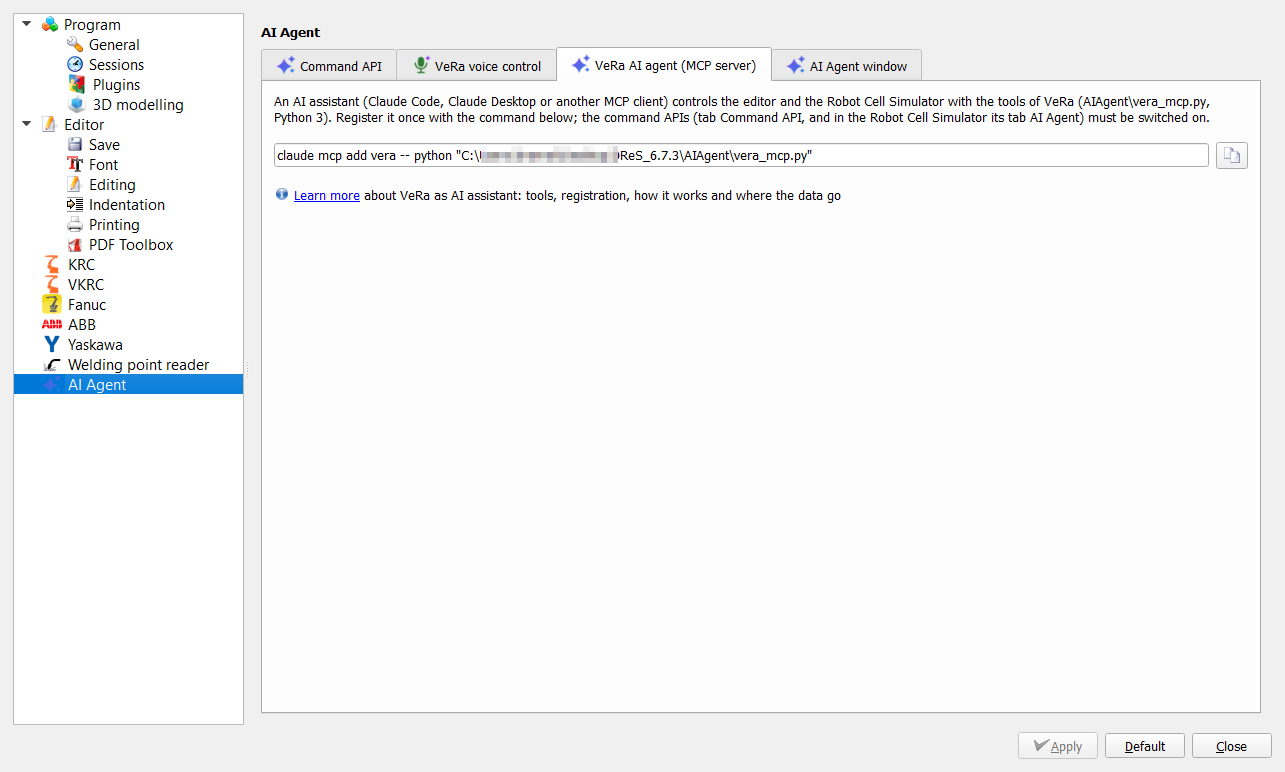Open the Indentation icon

75,204
